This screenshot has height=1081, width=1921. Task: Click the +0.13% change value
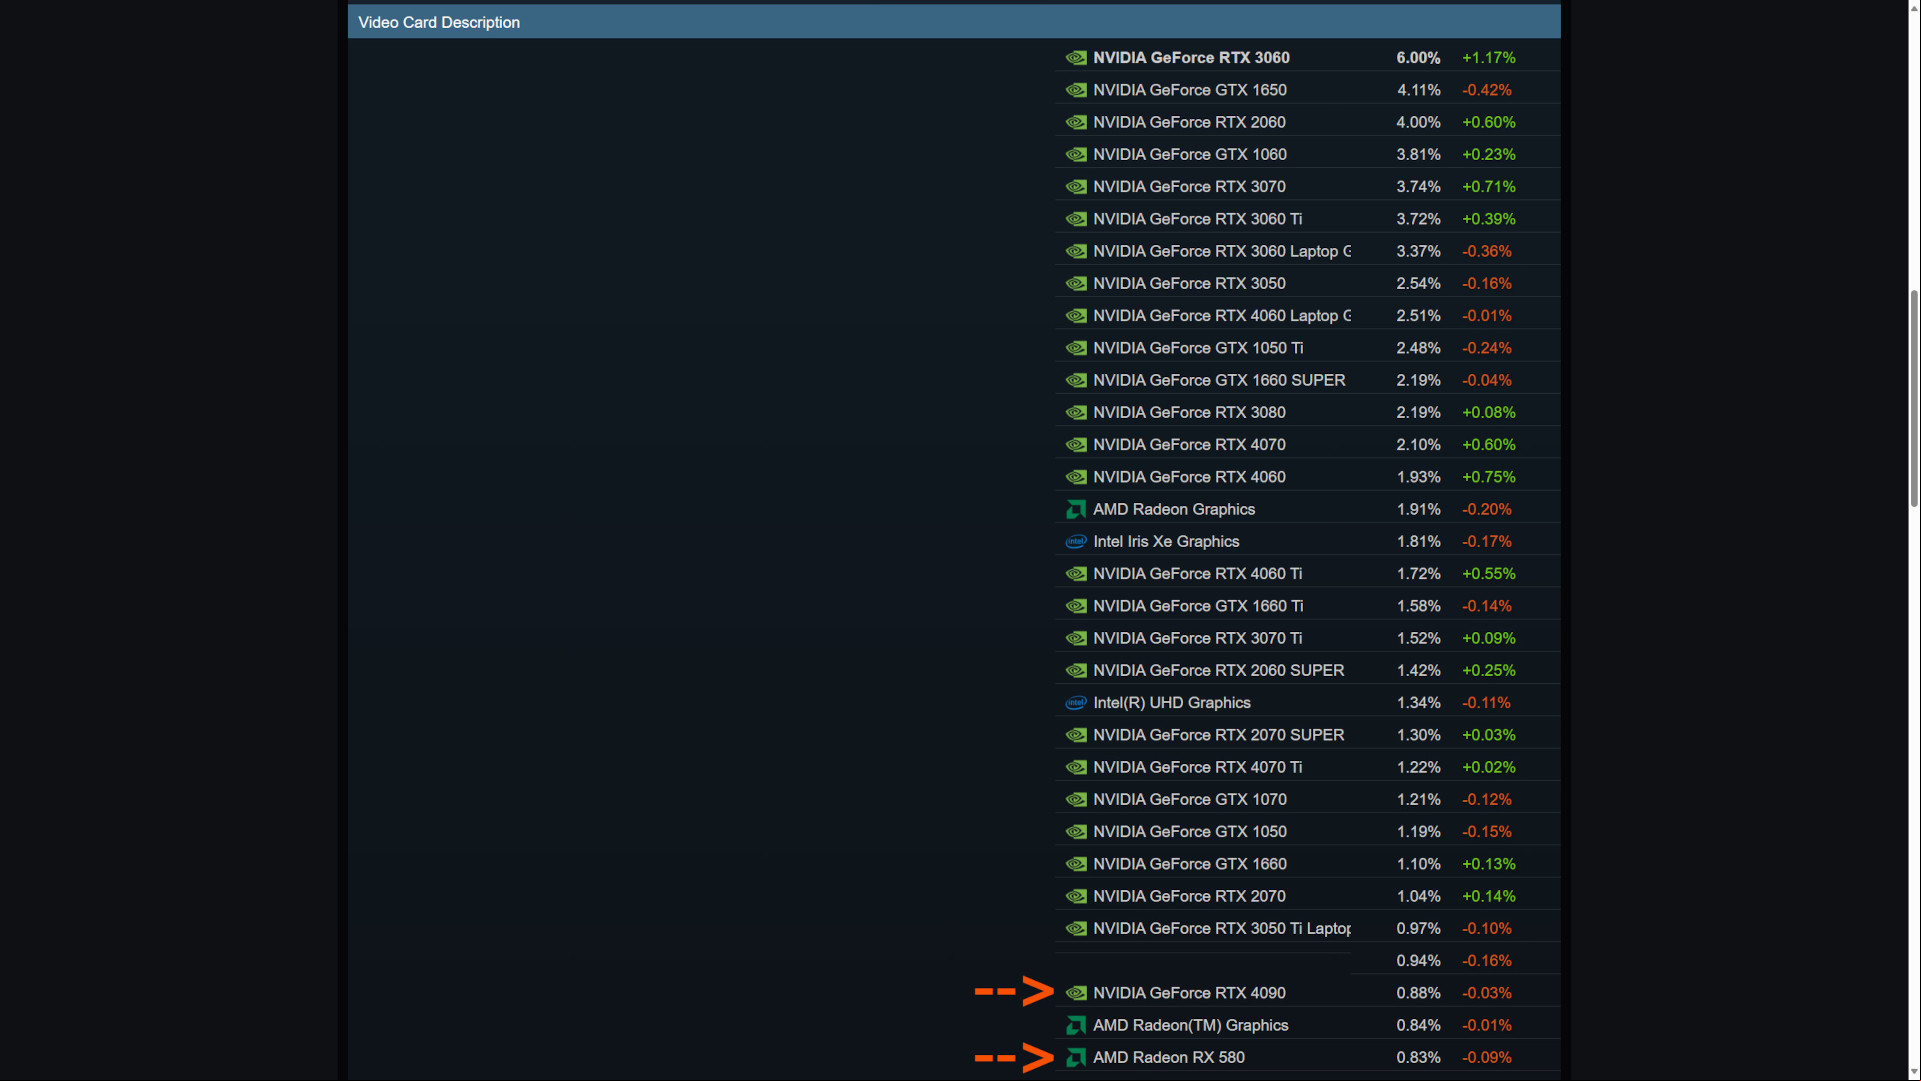point(1489,864)
